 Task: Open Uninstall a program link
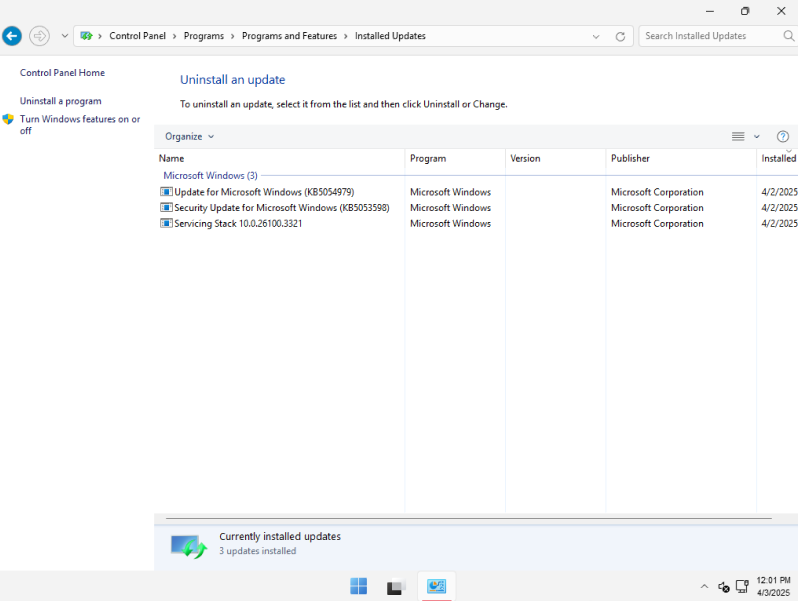pyautogui.click(x=61, y=101)
